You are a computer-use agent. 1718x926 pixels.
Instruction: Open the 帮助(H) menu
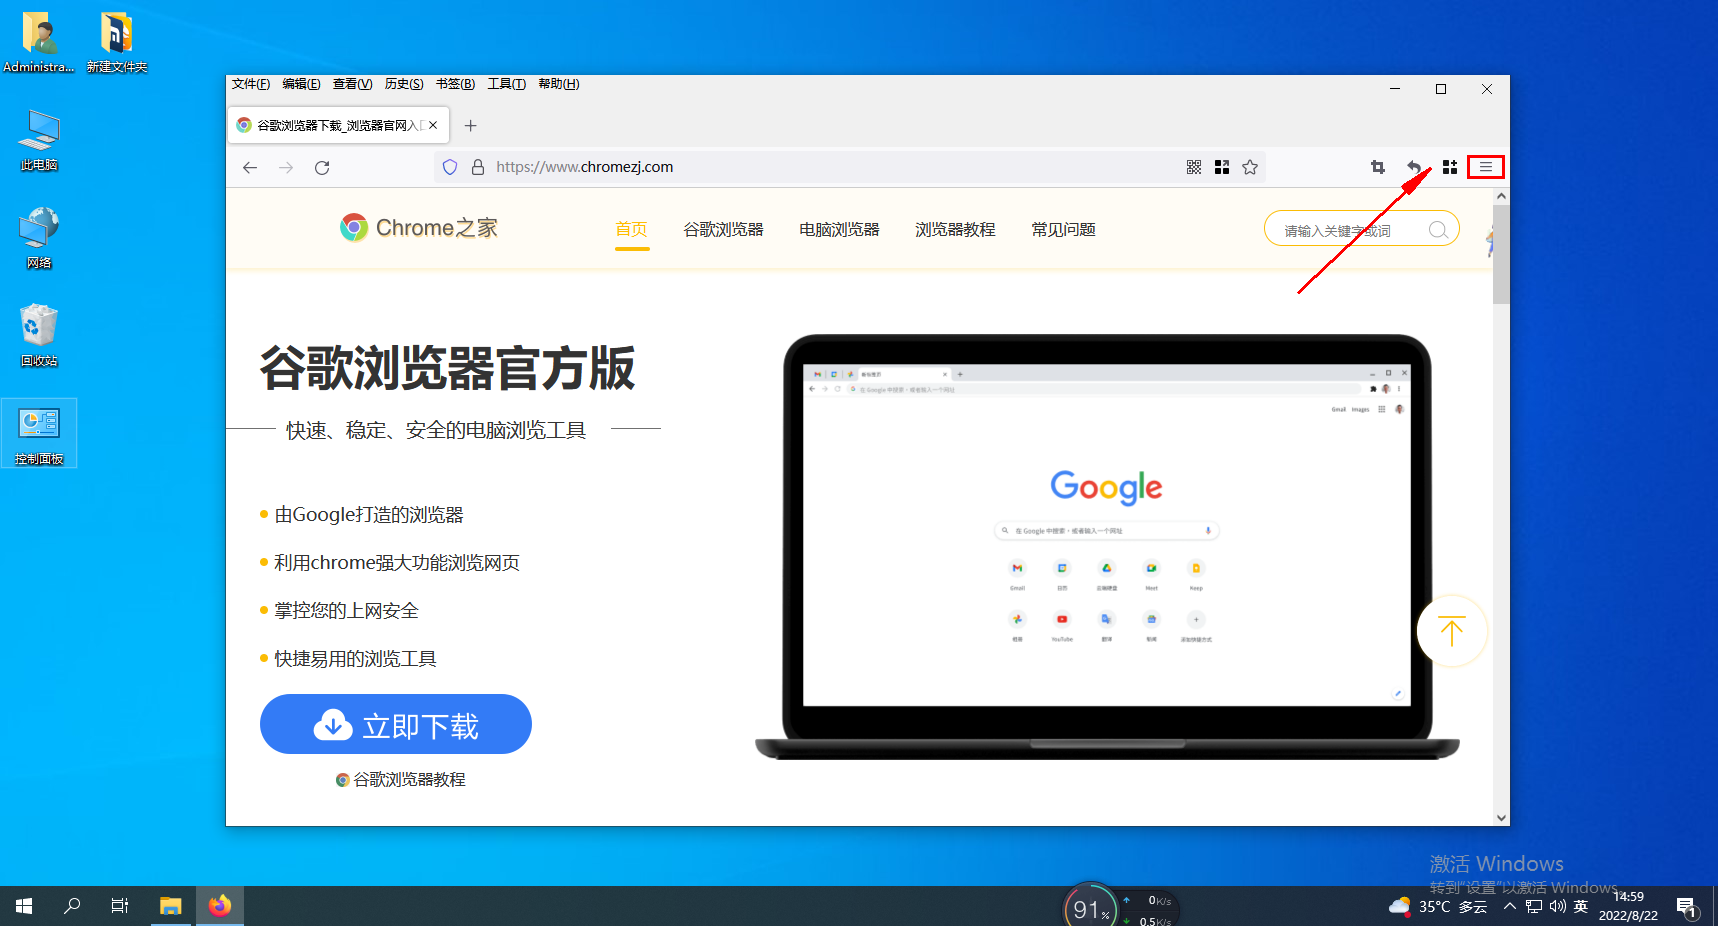(x=559, y=84)
